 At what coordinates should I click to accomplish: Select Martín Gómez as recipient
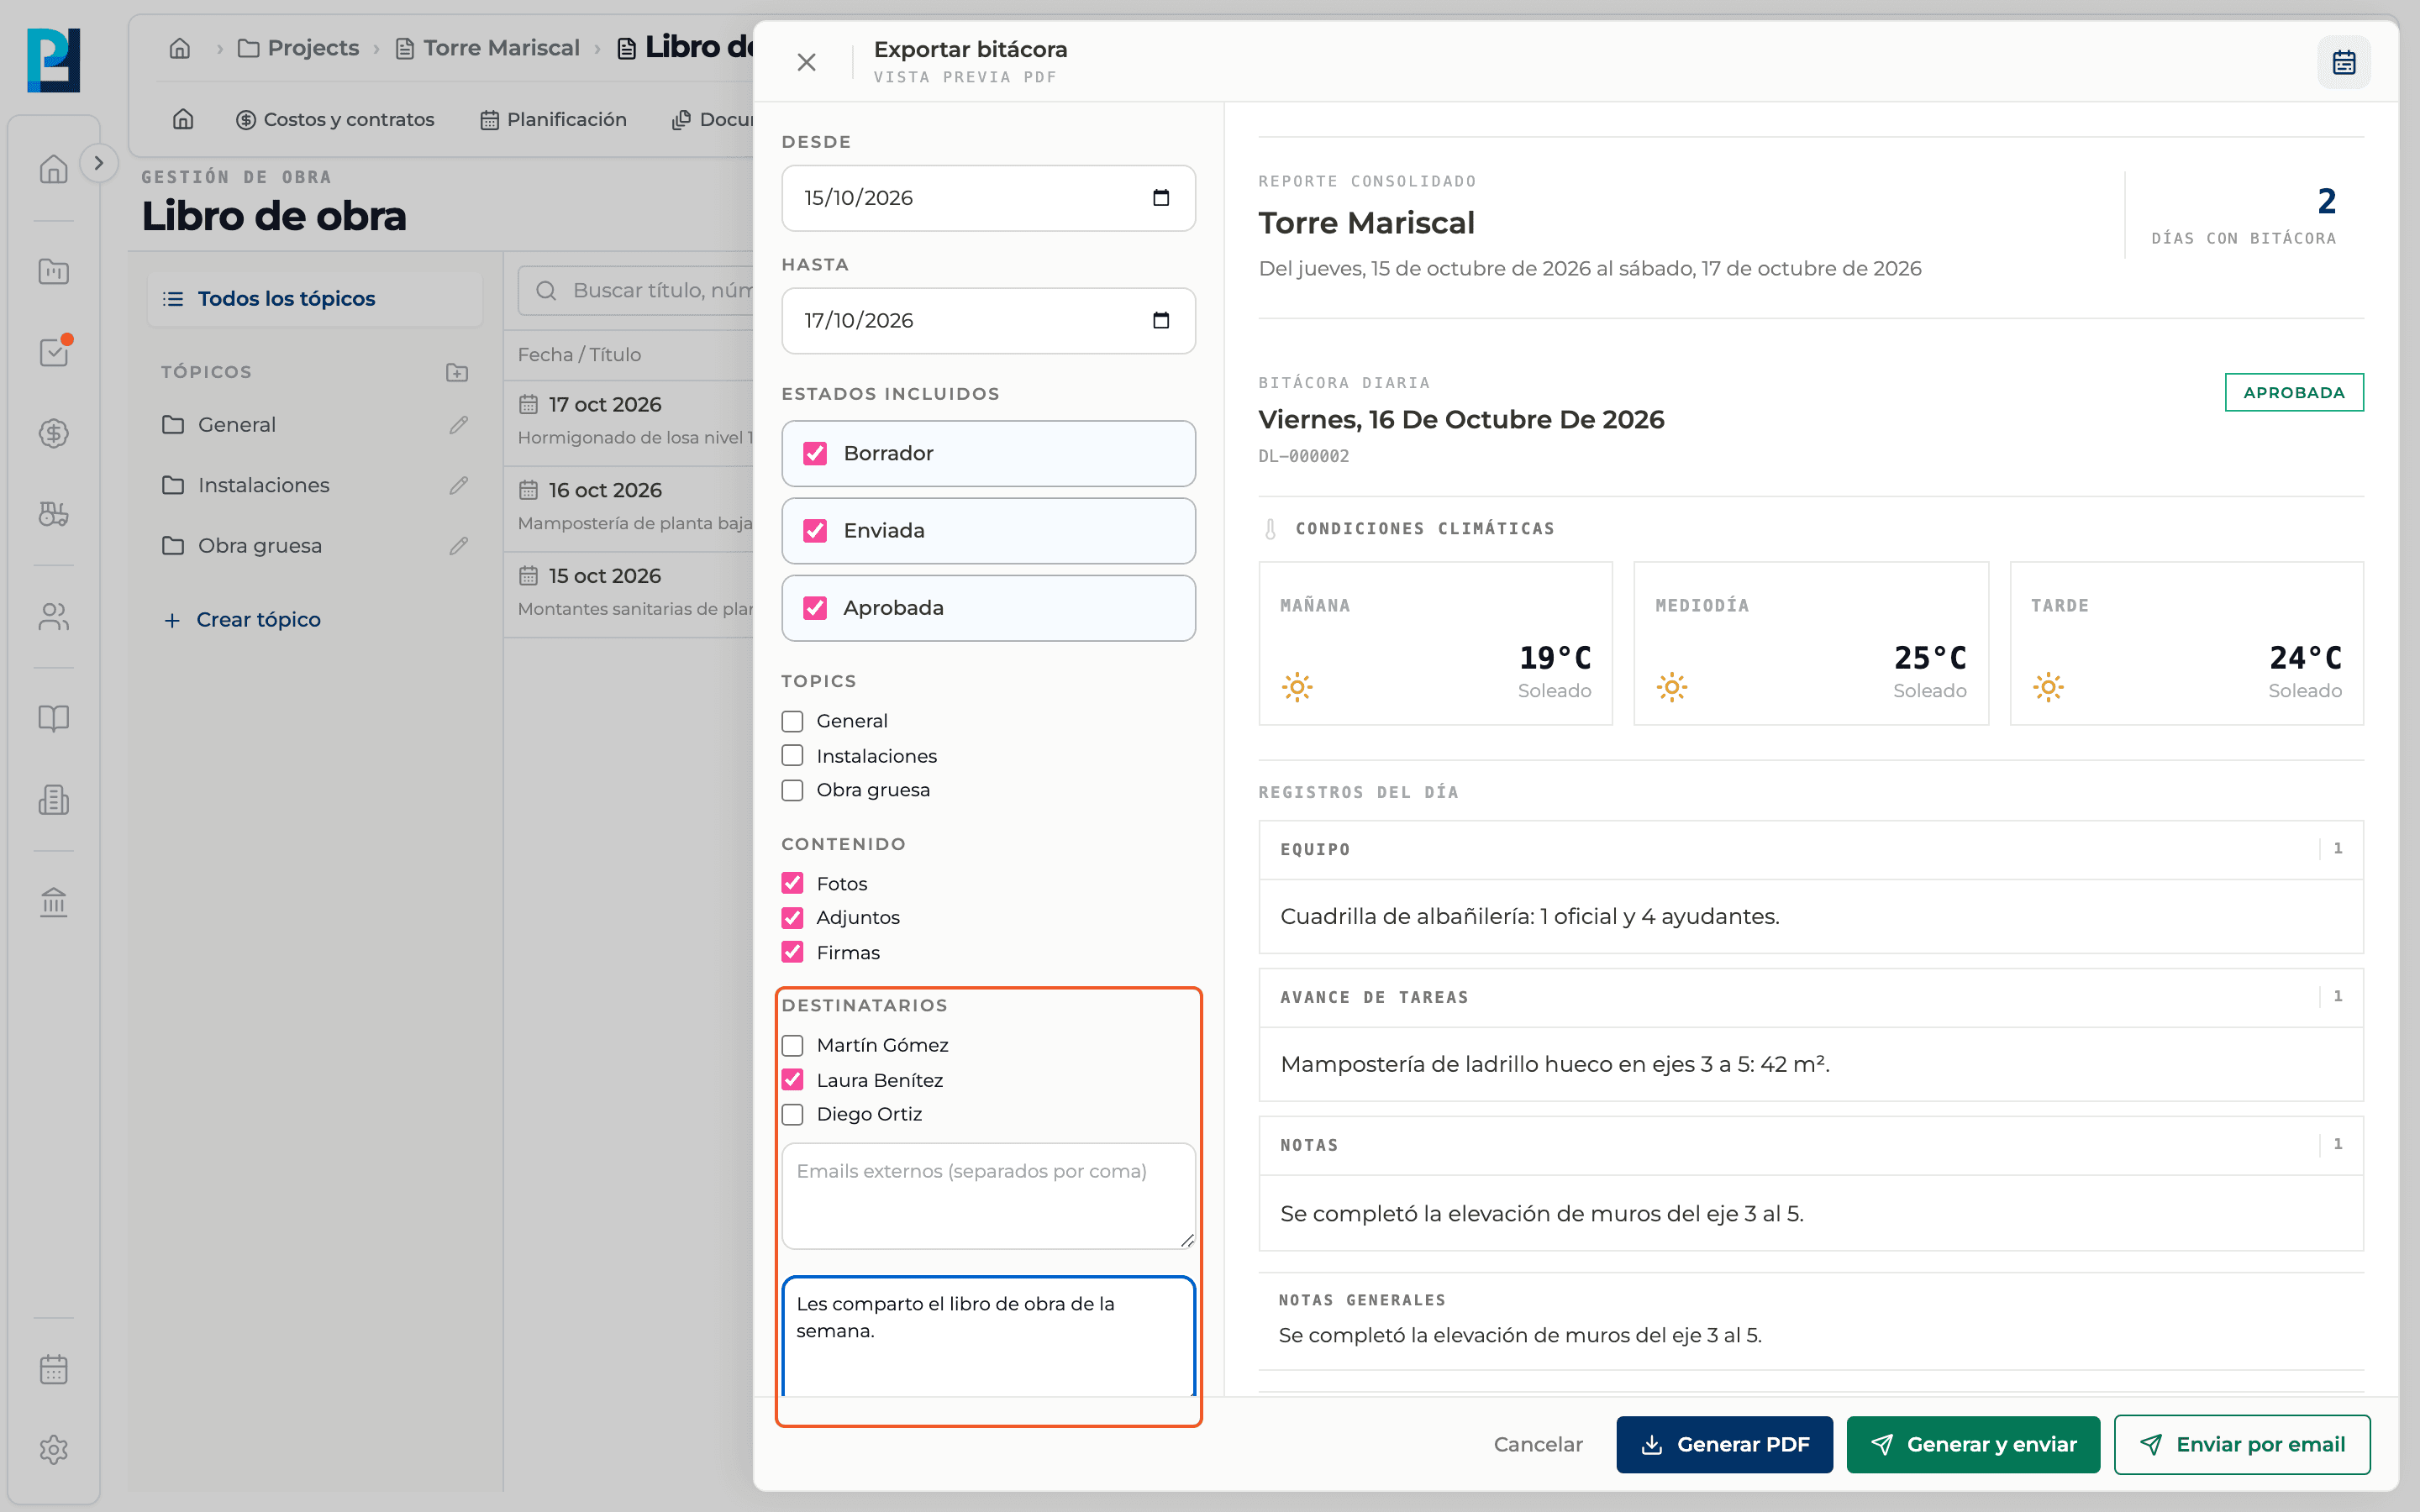click(x=792, y=1045)
